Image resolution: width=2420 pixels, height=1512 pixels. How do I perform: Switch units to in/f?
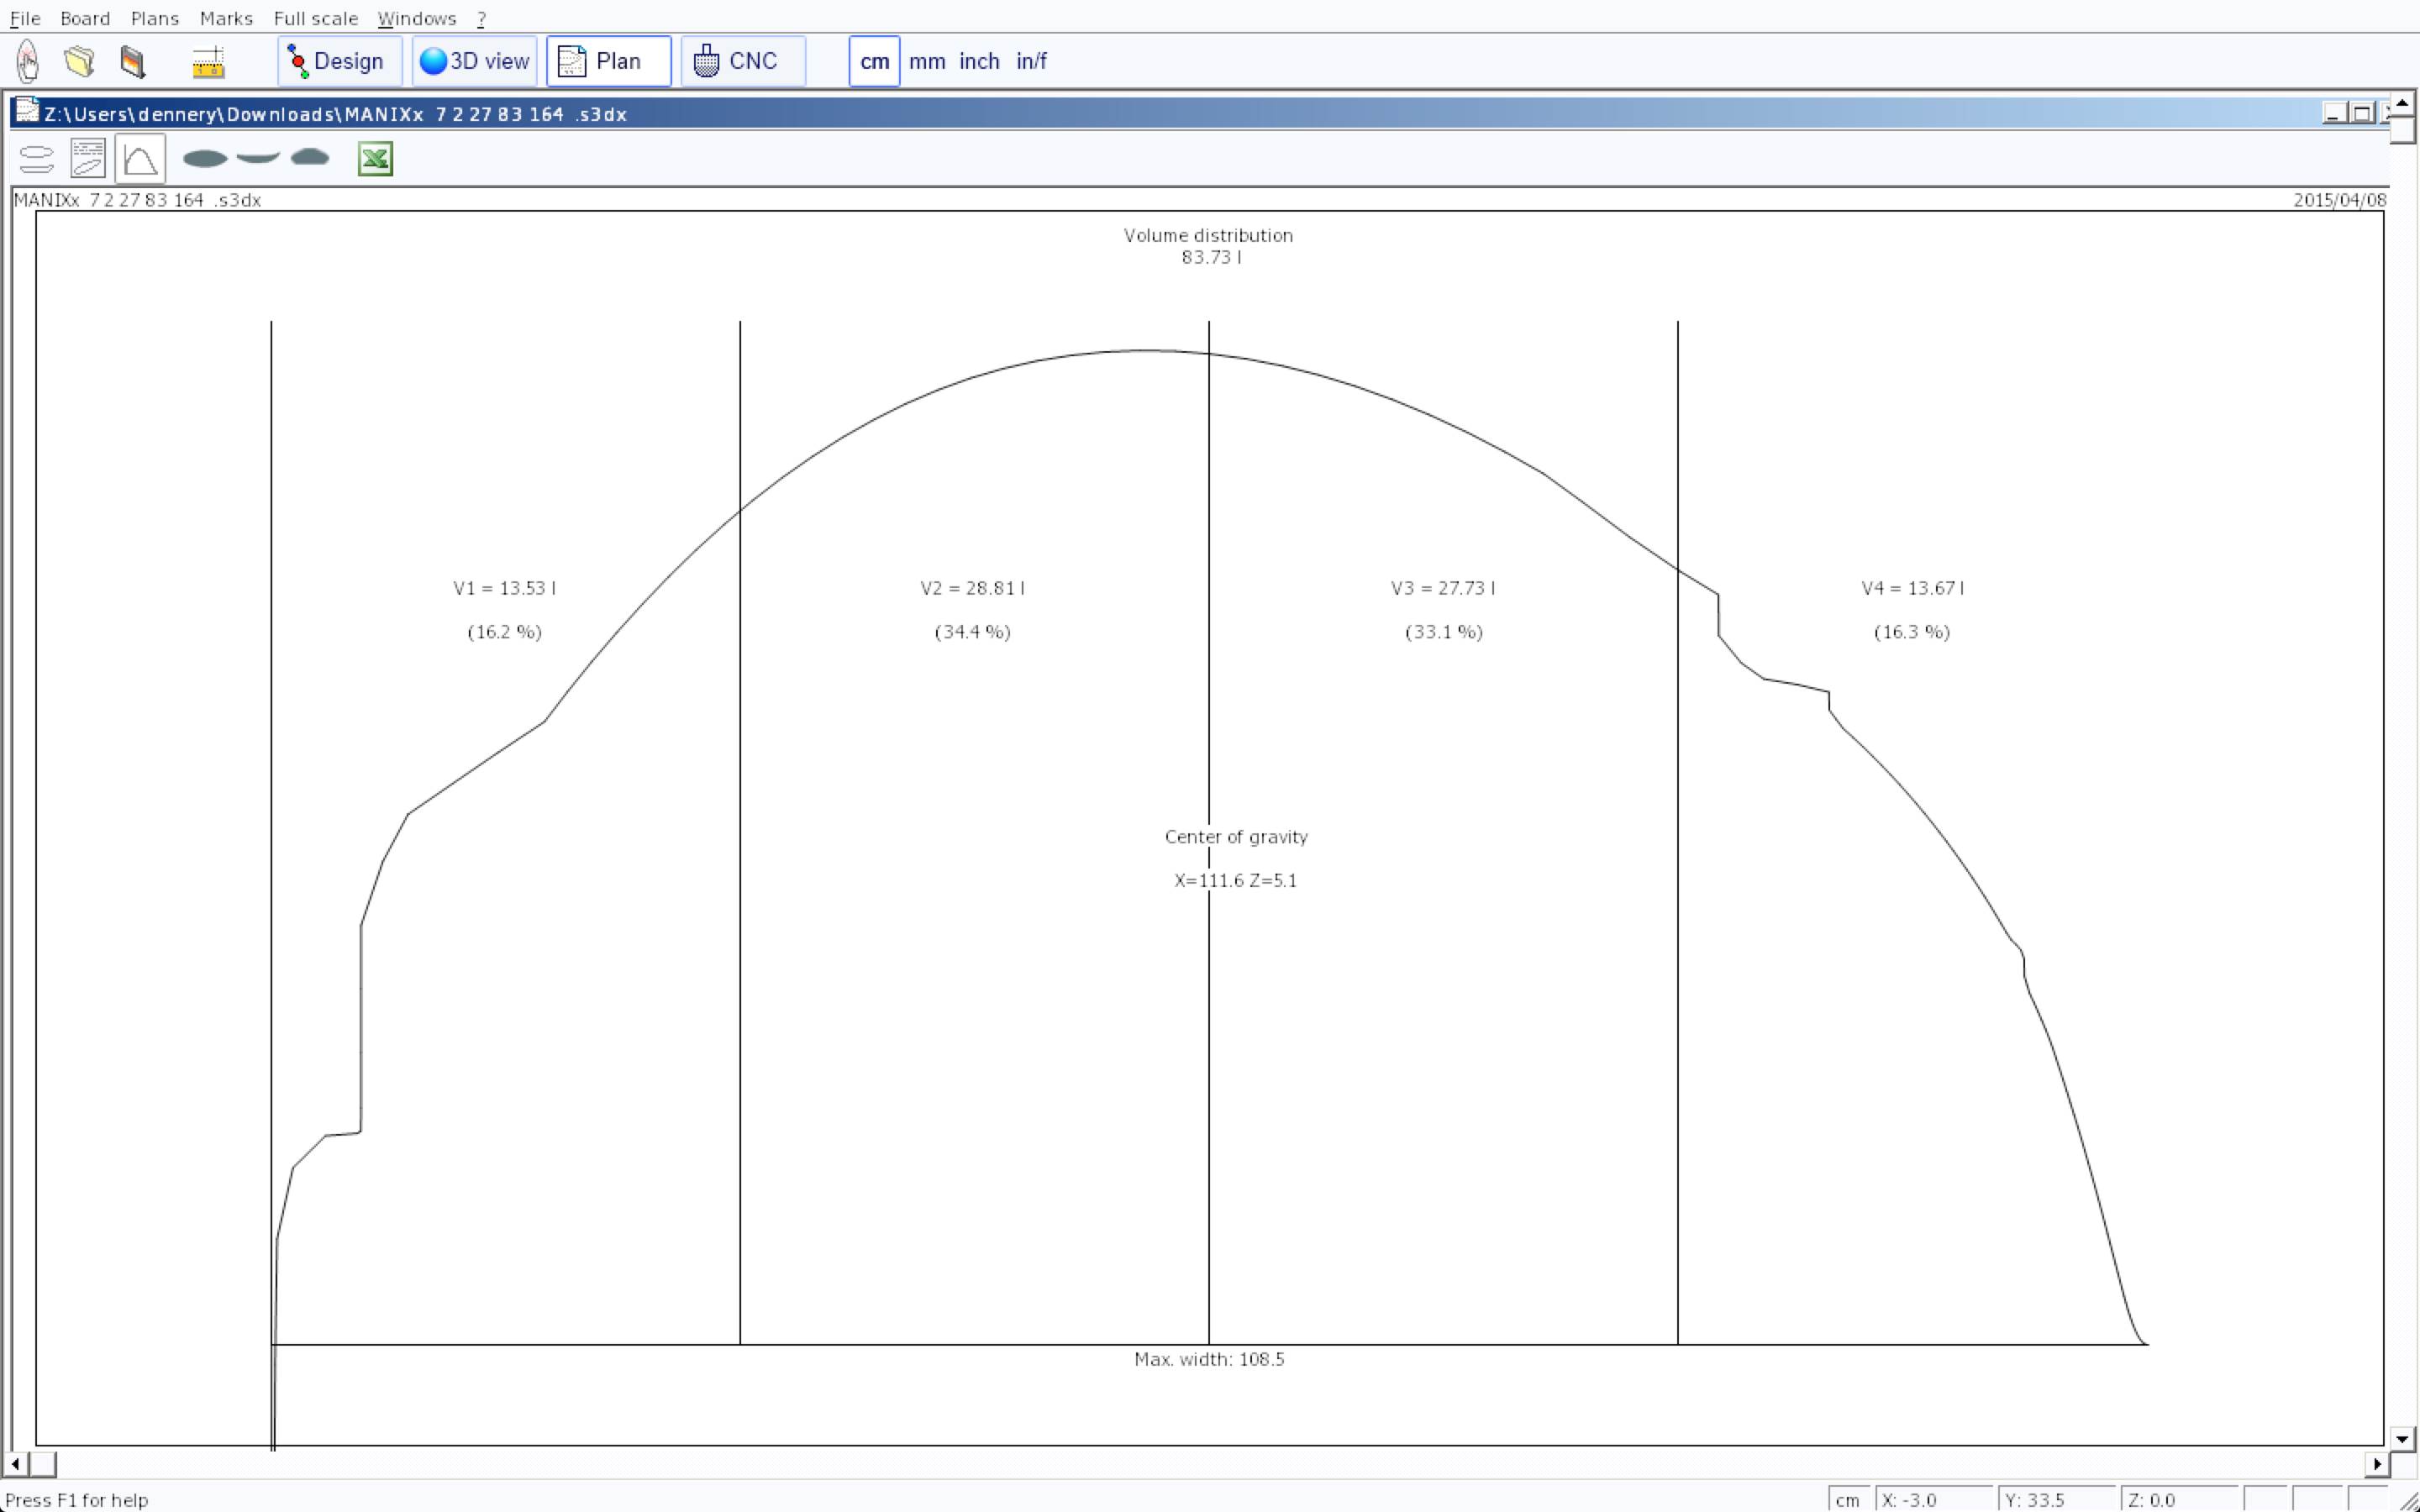tap(1031, 61)
